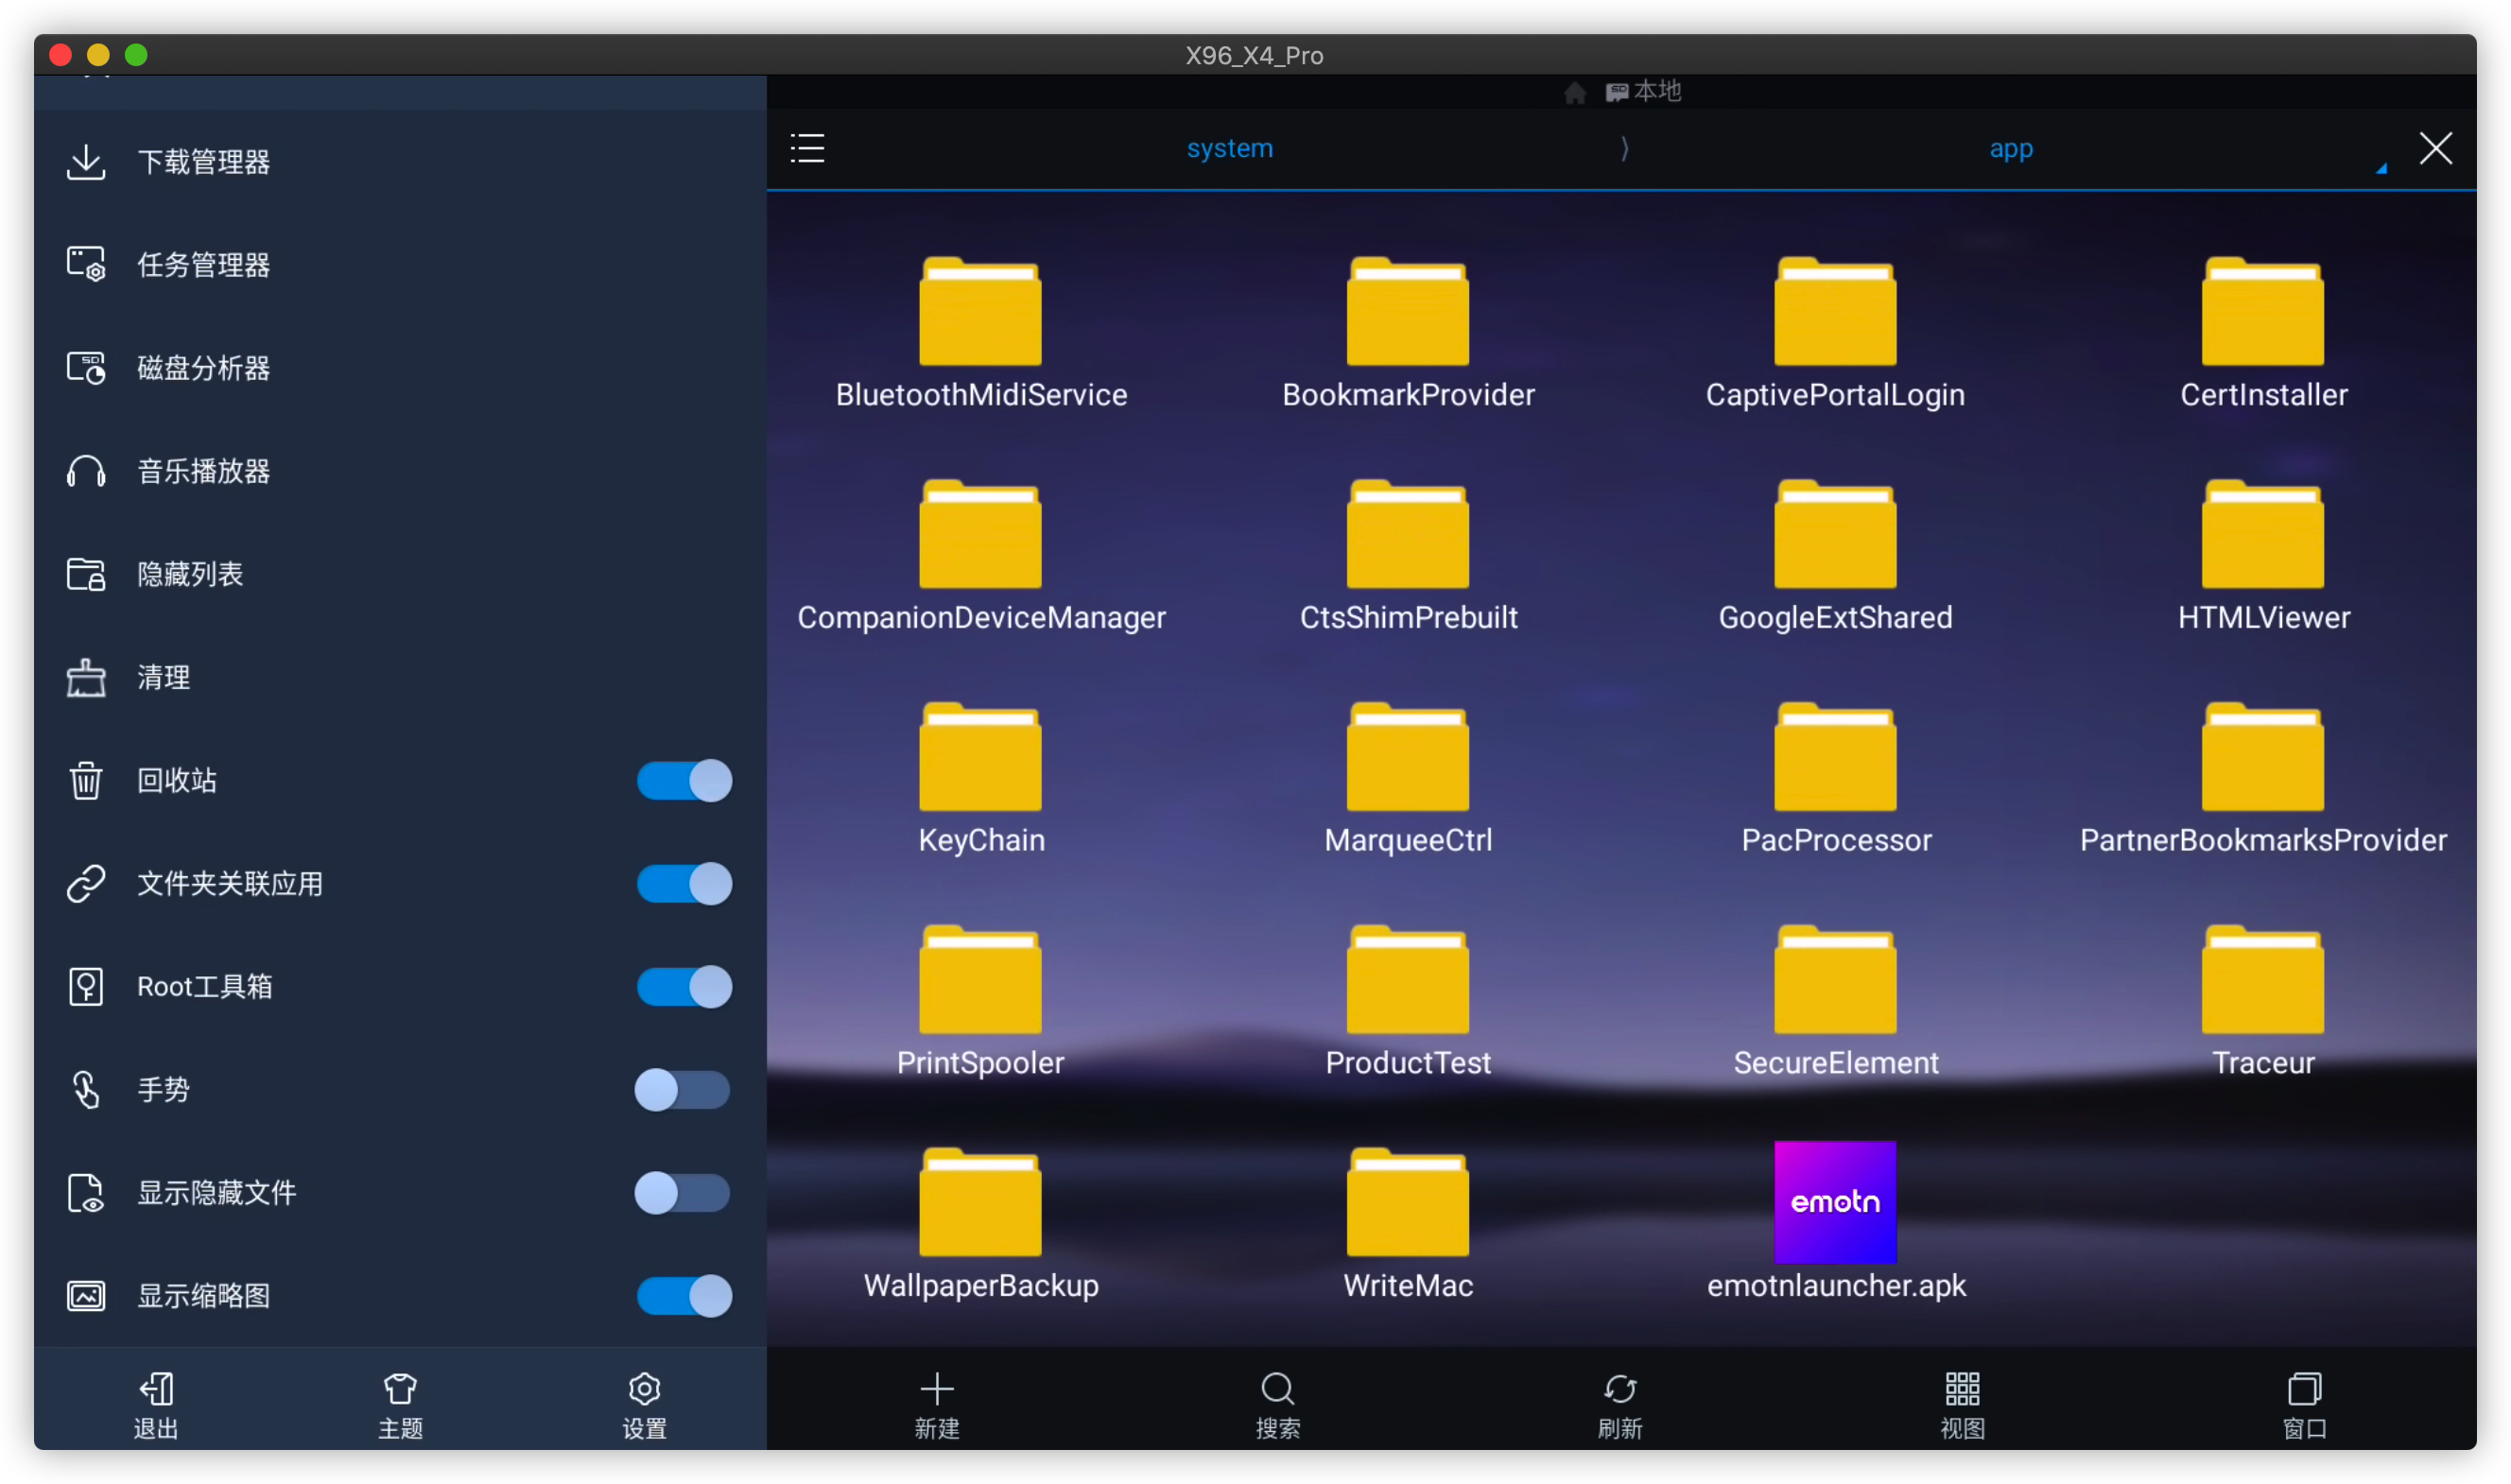2511x1484 pixels.
Task: Open the search (搜索) magnifier icon
Action: 1277,1389
